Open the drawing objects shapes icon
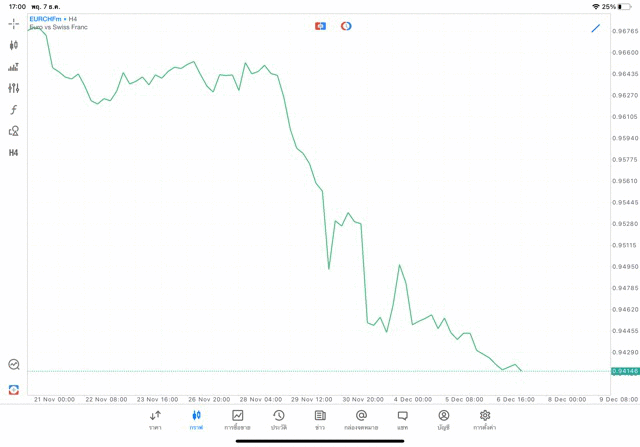 click(14, 131)
